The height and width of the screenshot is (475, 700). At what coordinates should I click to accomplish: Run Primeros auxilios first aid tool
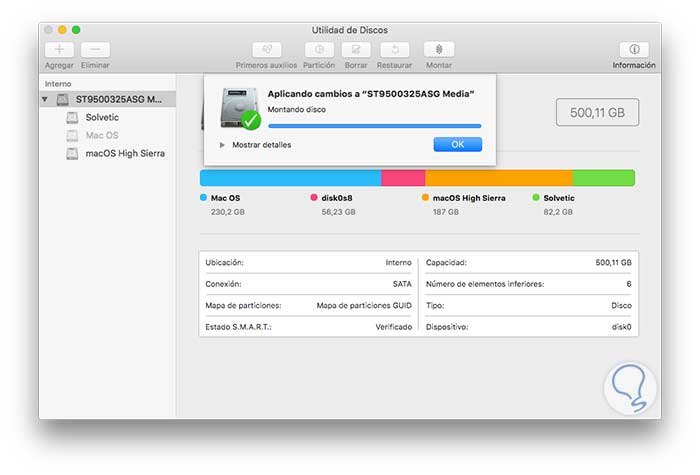(267, 50)
